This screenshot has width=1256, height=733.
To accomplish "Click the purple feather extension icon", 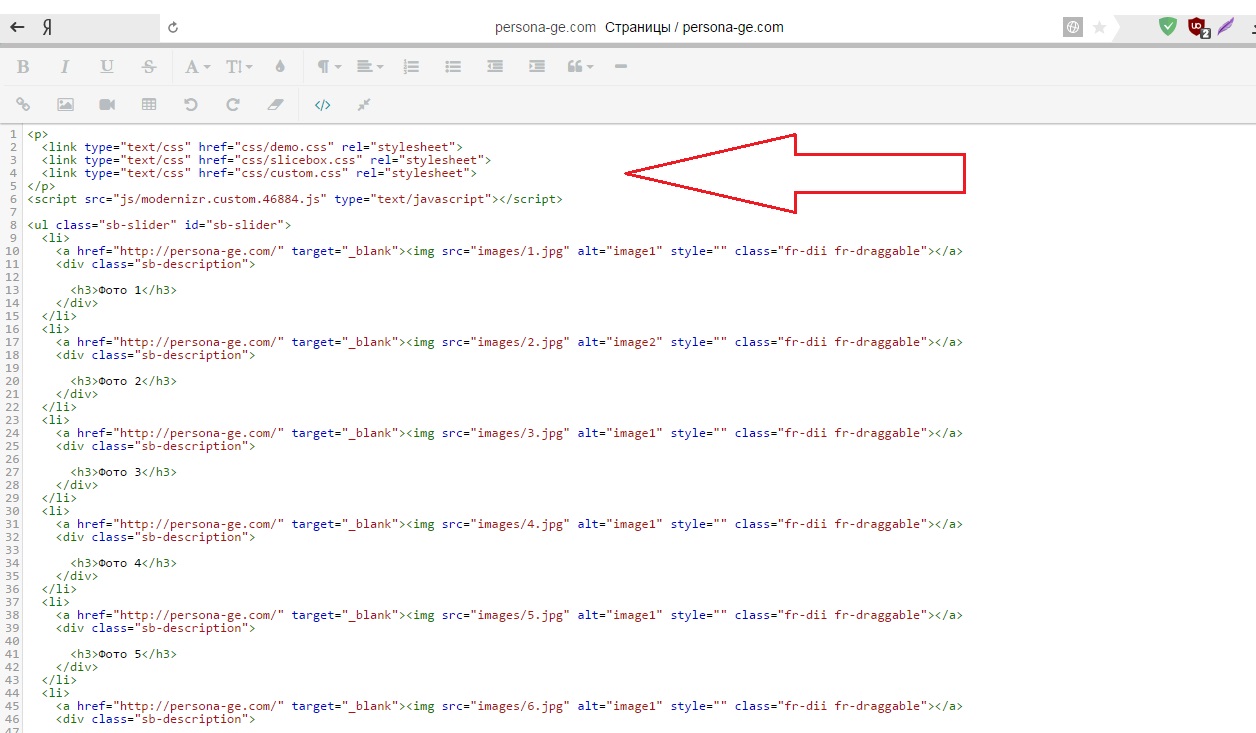I will click(1225, 27).
